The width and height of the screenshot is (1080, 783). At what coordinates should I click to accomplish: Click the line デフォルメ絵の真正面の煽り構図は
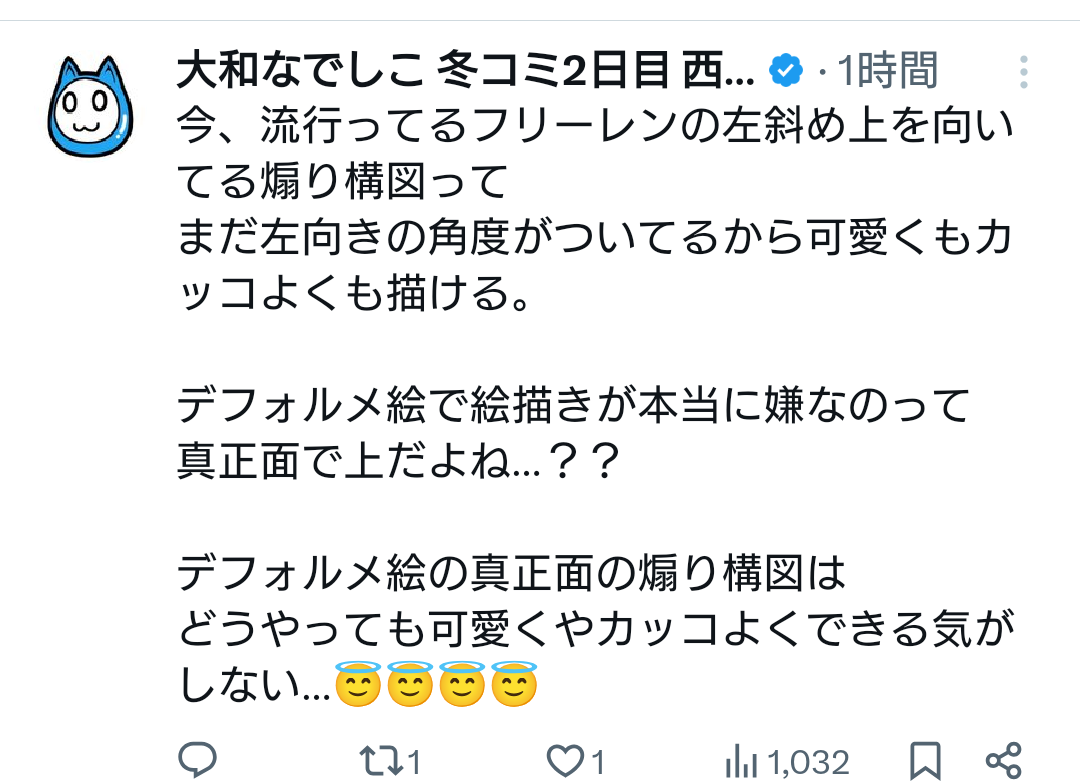[512, 574]
